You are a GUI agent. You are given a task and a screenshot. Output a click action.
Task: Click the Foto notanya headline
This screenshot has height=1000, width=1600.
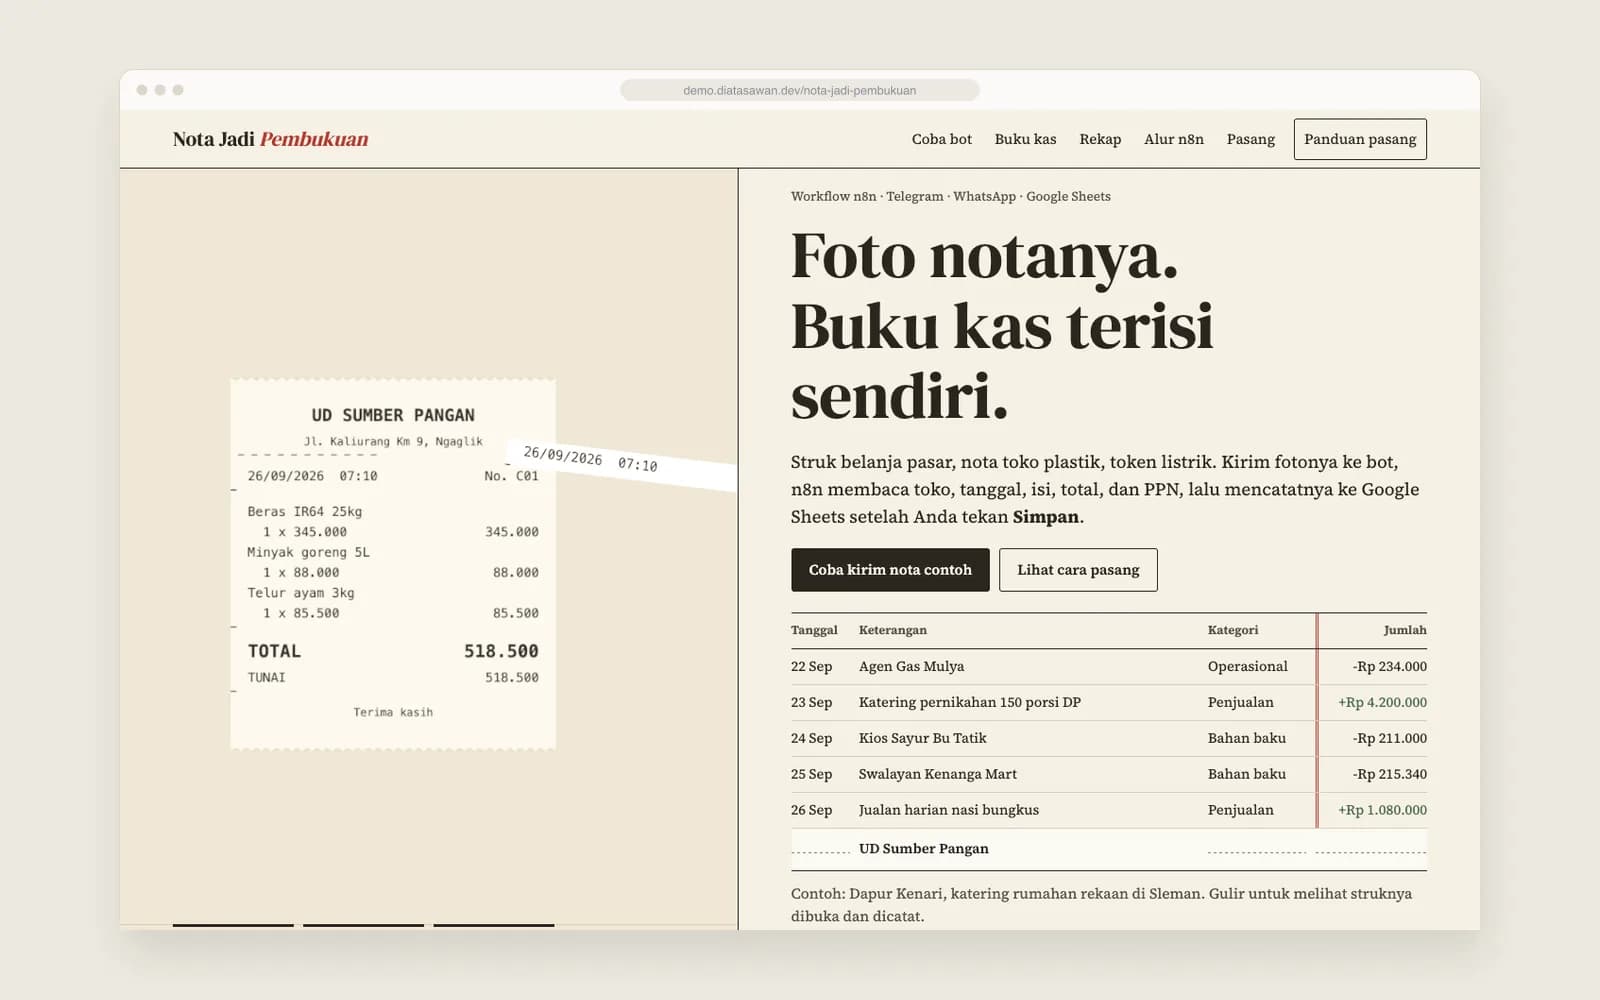1002,326
